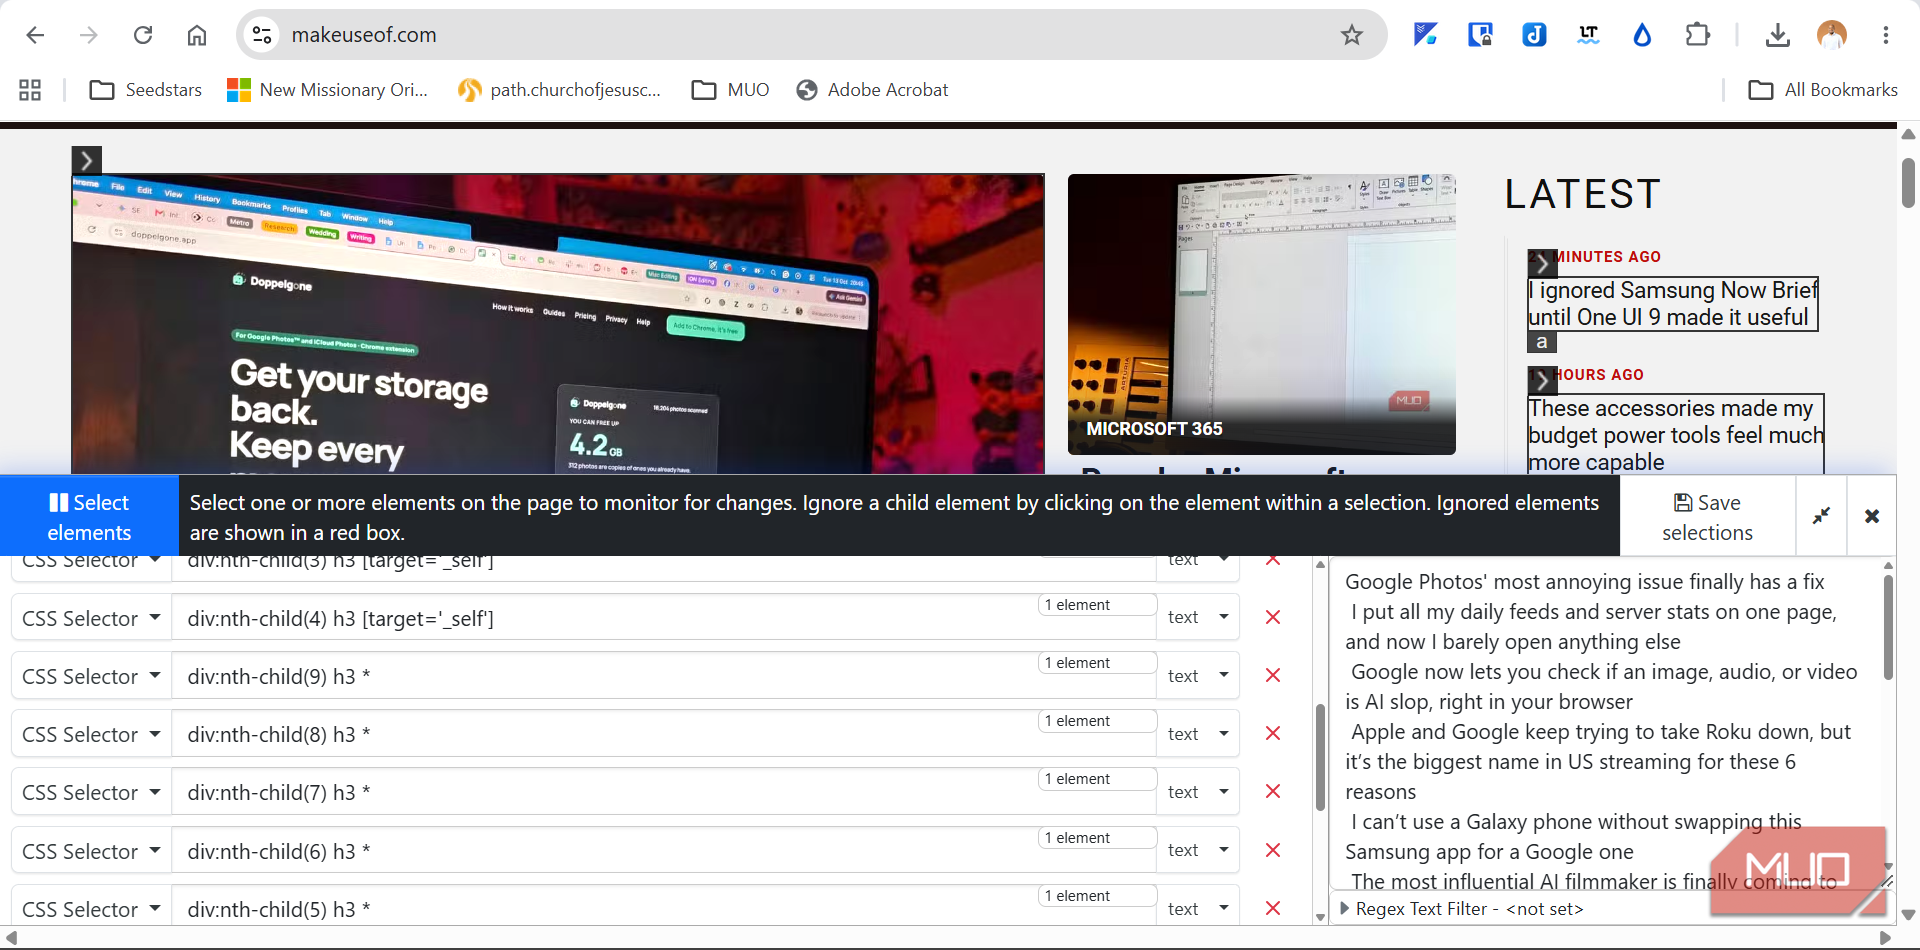Open the Chrome downloads icon
Image resolution: width=1920 pixels, height=950 pixels.
1777,35
